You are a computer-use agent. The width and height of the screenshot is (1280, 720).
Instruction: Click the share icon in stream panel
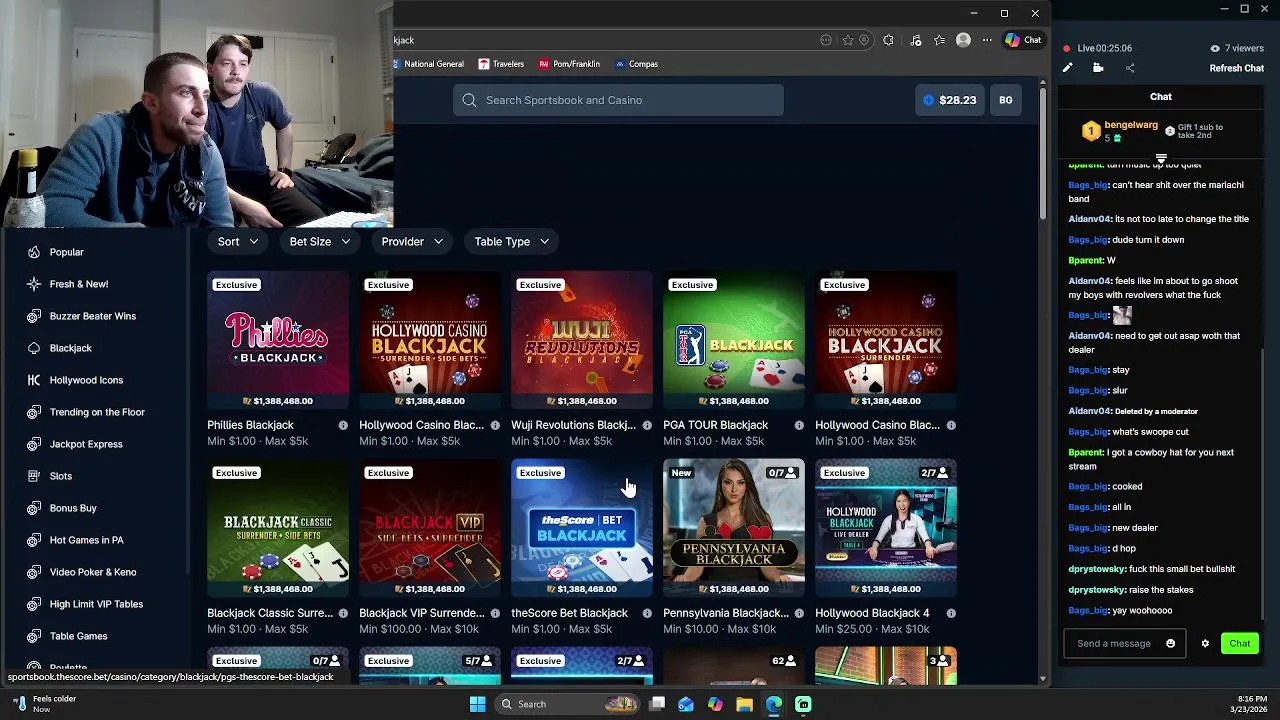1130,68
